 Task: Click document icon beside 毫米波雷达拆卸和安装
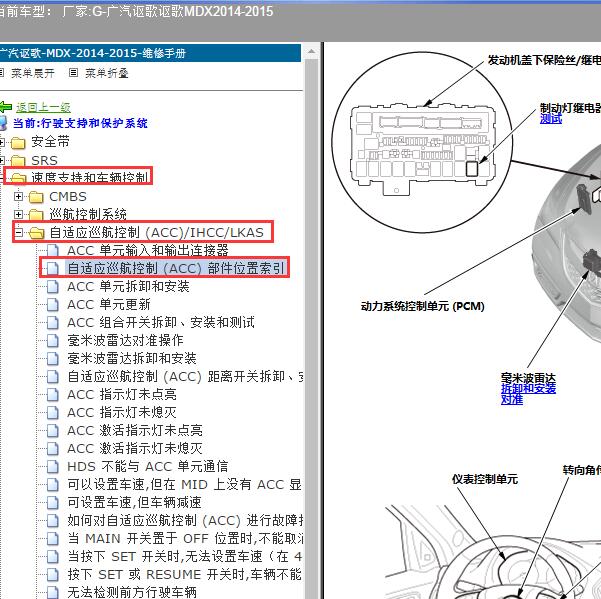click(x=53, y=358)
